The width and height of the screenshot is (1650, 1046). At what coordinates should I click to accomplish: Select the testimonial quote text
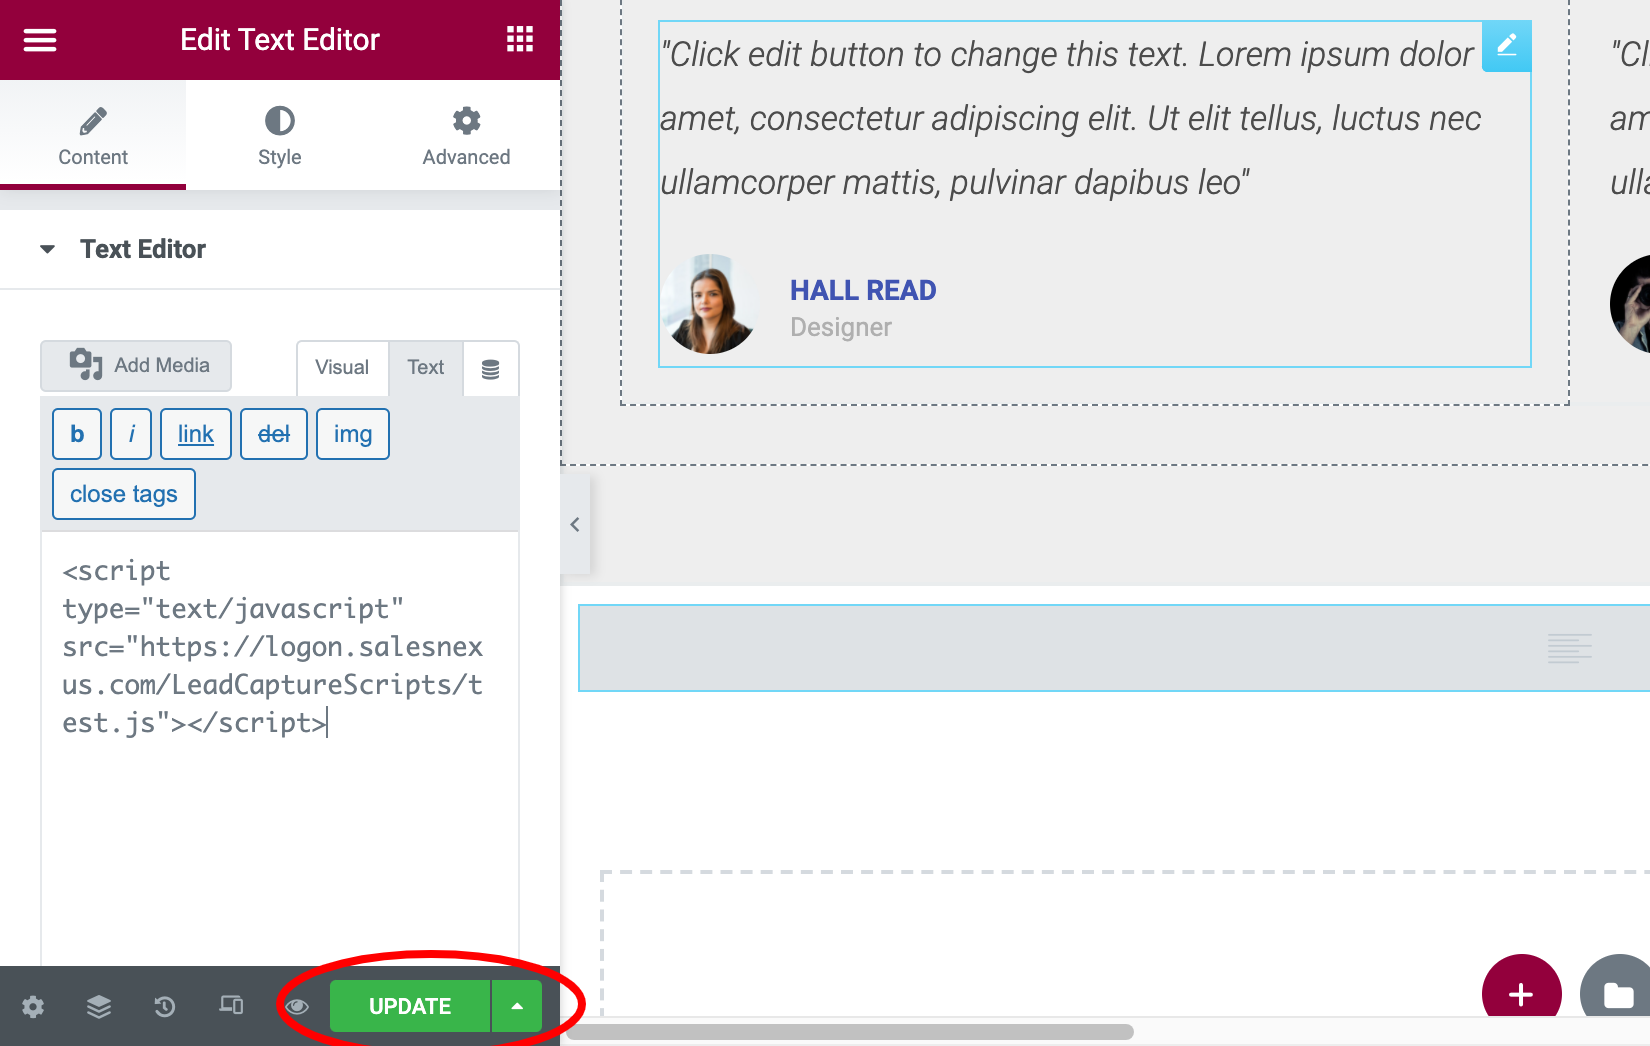(x=1071, y=118)
